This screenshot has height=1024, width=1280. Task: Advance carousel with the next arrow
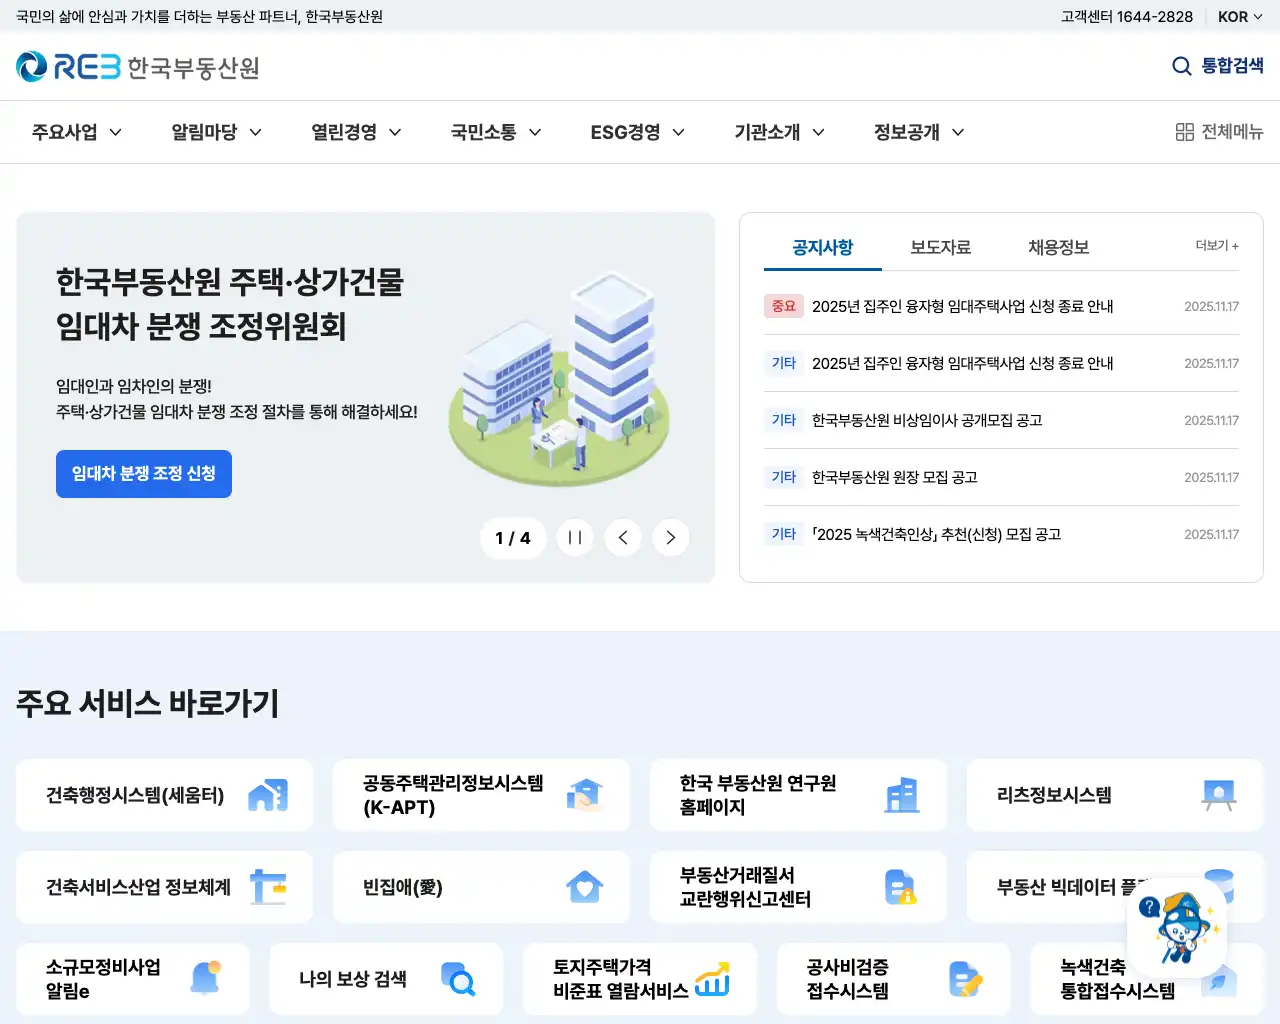tap(670, 537)
